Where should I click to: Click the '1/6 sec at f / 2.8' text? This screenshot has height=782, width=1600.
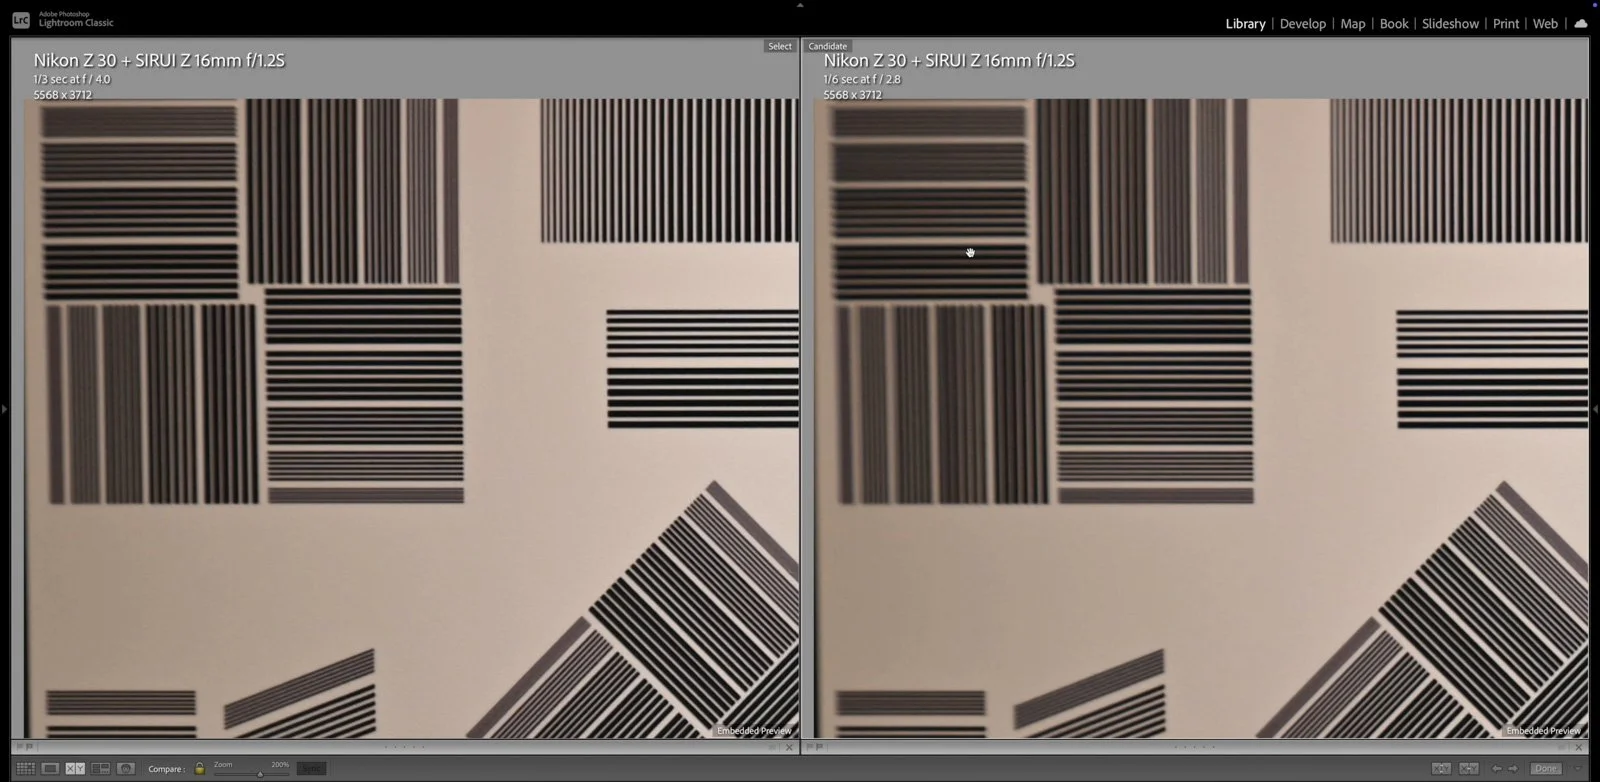(x=862, y=79)
